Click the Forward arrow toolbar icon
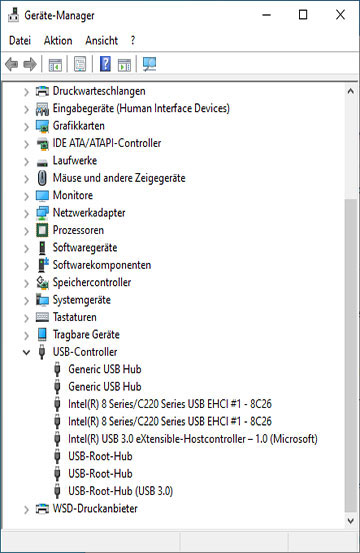Image resolution: width=360 pixels, height=553 pixels. point(30,64)
